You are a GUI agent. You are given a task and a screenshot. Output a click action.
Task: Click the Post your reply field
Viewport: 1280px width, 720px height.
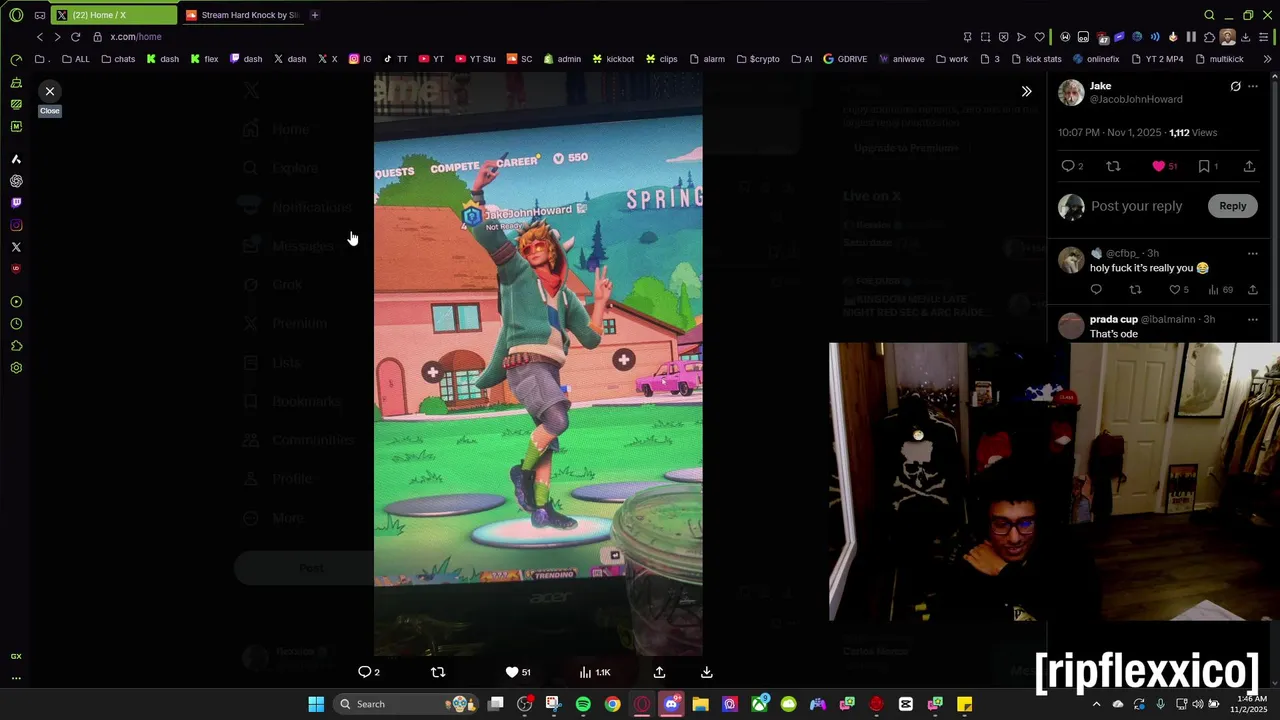[x=1136, y=206]
